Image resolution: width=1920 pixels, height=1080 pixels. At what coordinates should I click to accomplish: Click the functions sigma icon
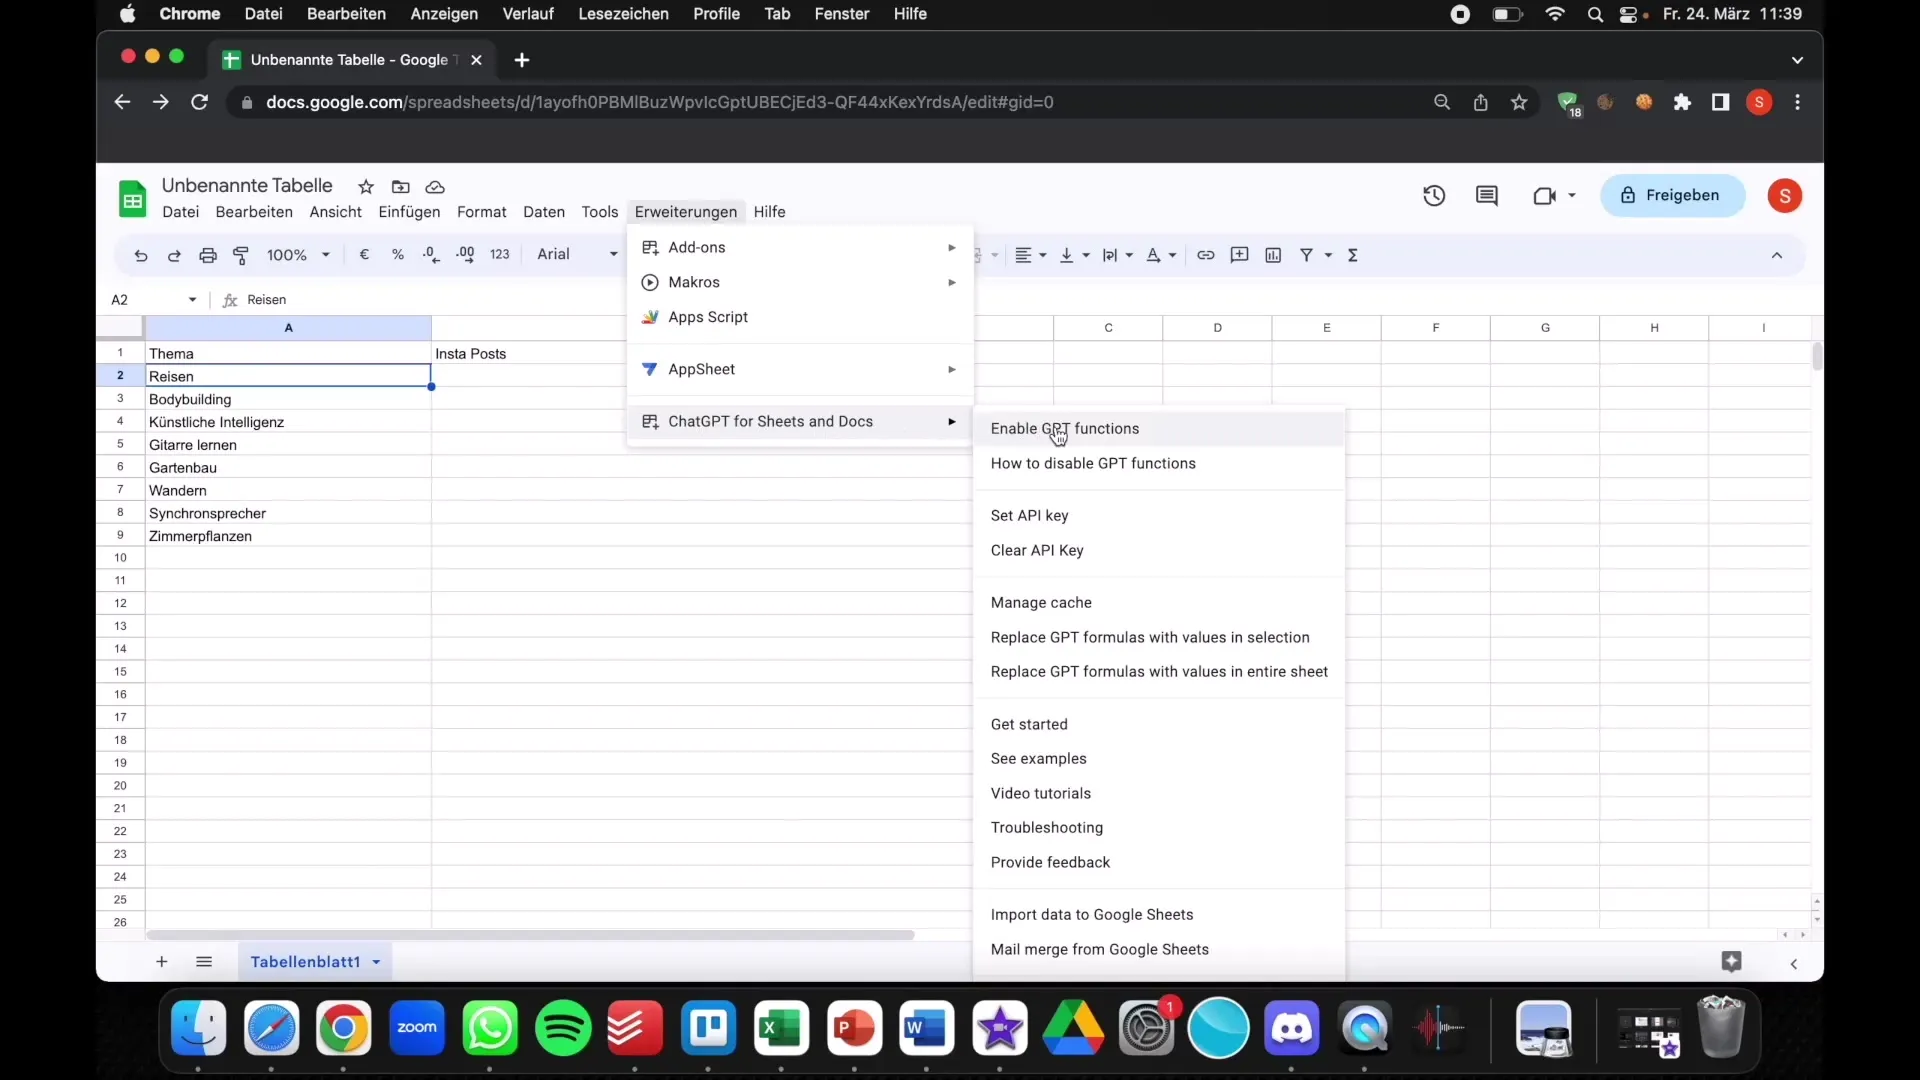point(1353,255)
